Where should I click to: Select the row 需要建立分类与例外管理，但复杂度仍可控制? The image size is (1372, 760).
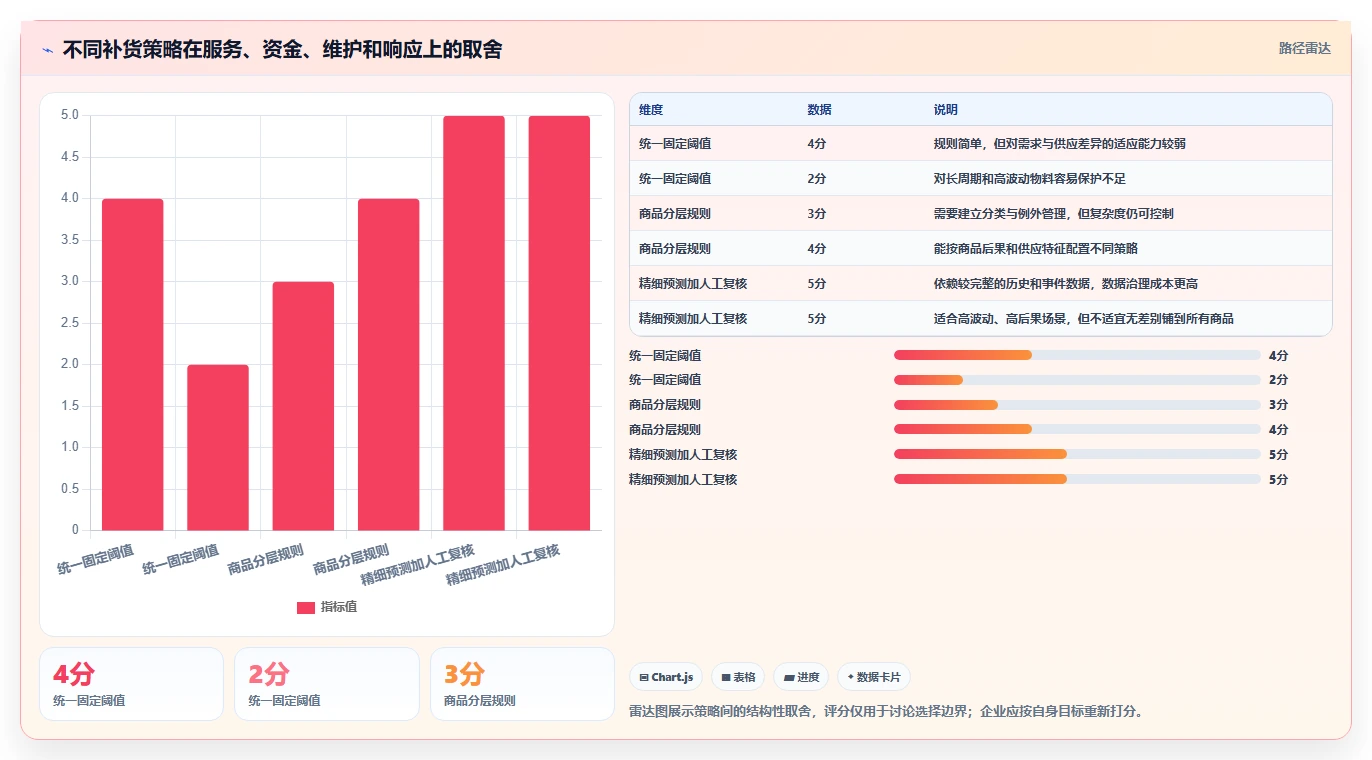coord(980,214)
